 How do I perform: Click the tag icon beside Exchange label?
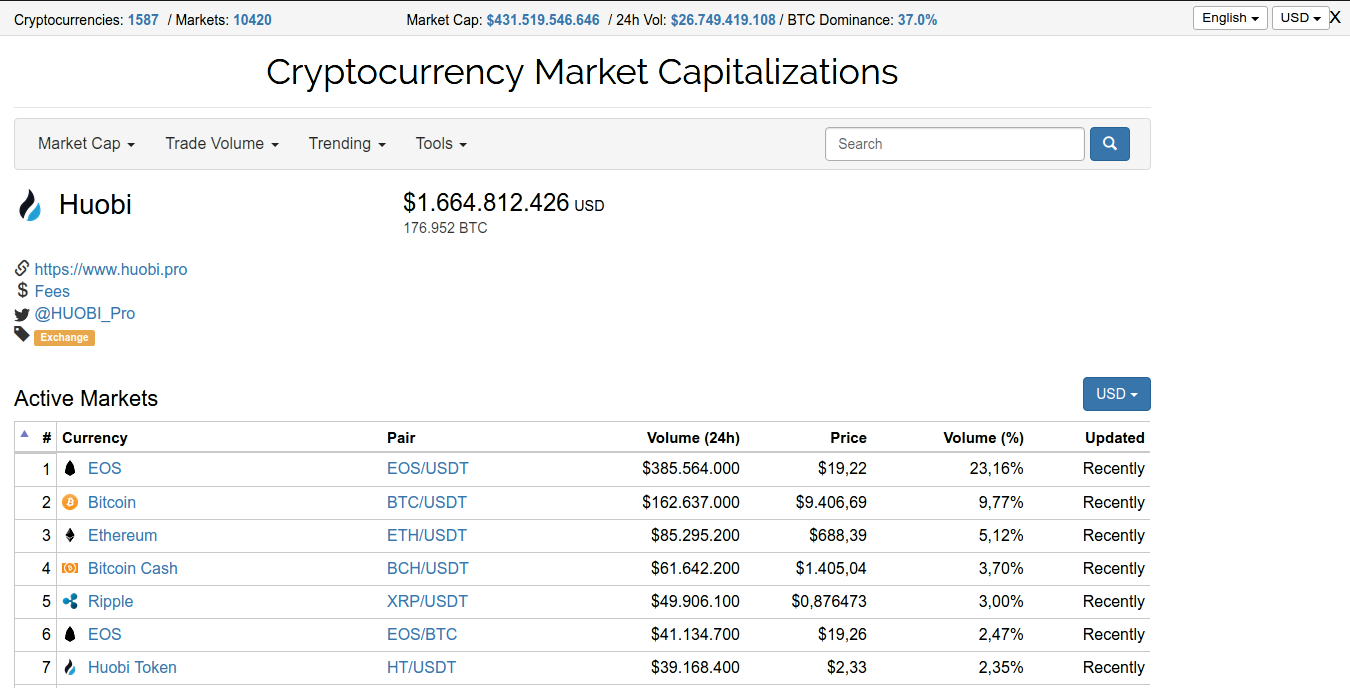(22, 334)
